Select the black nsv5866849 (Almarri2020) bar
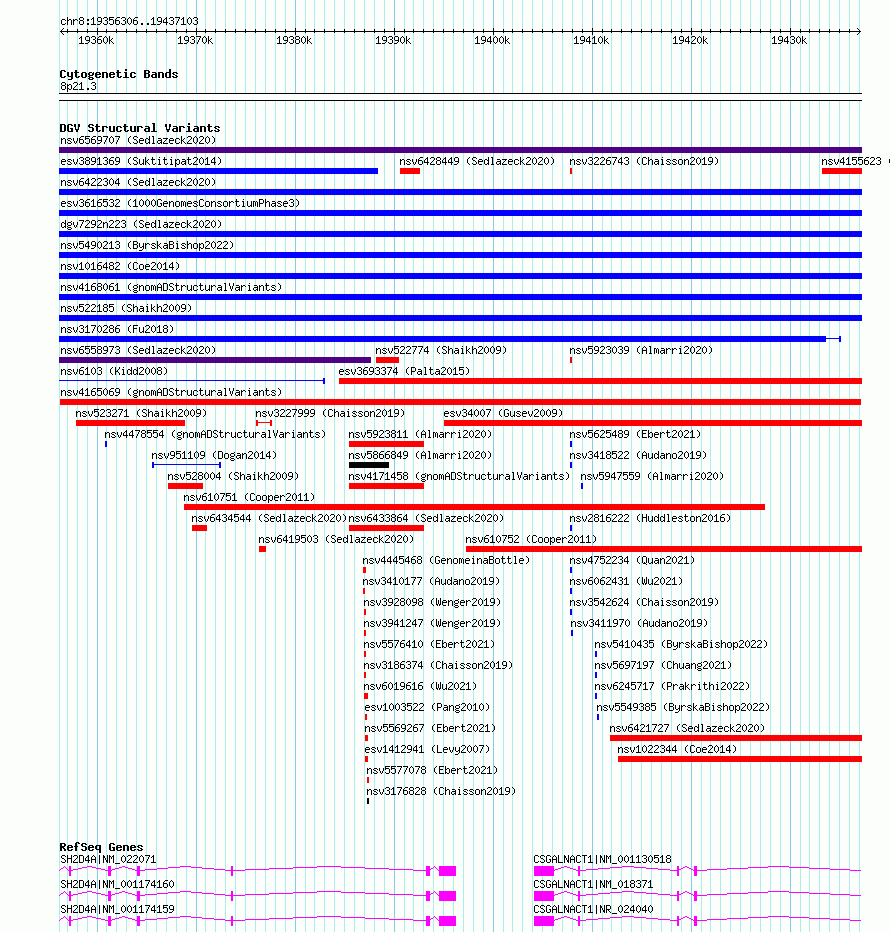890x932 pixels. (369, 465)
